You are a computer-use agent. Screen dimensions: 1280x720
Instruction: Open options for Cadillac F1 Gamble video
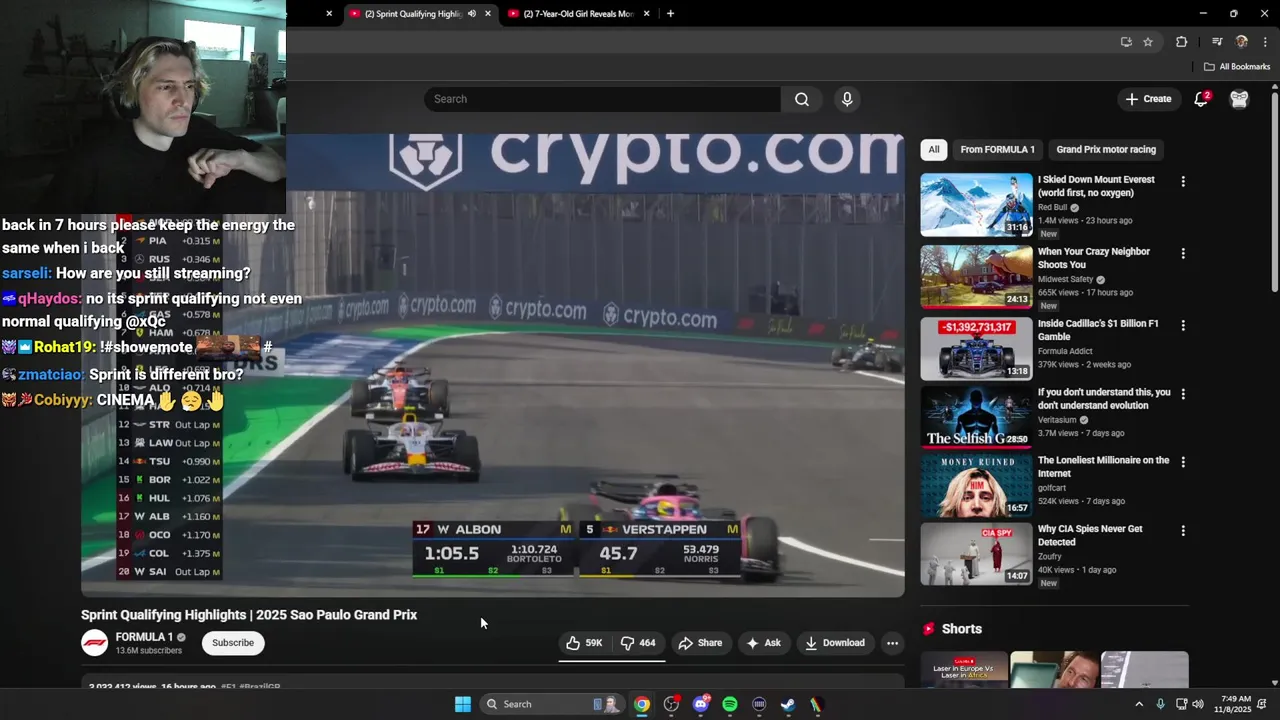pos(1183,326)
